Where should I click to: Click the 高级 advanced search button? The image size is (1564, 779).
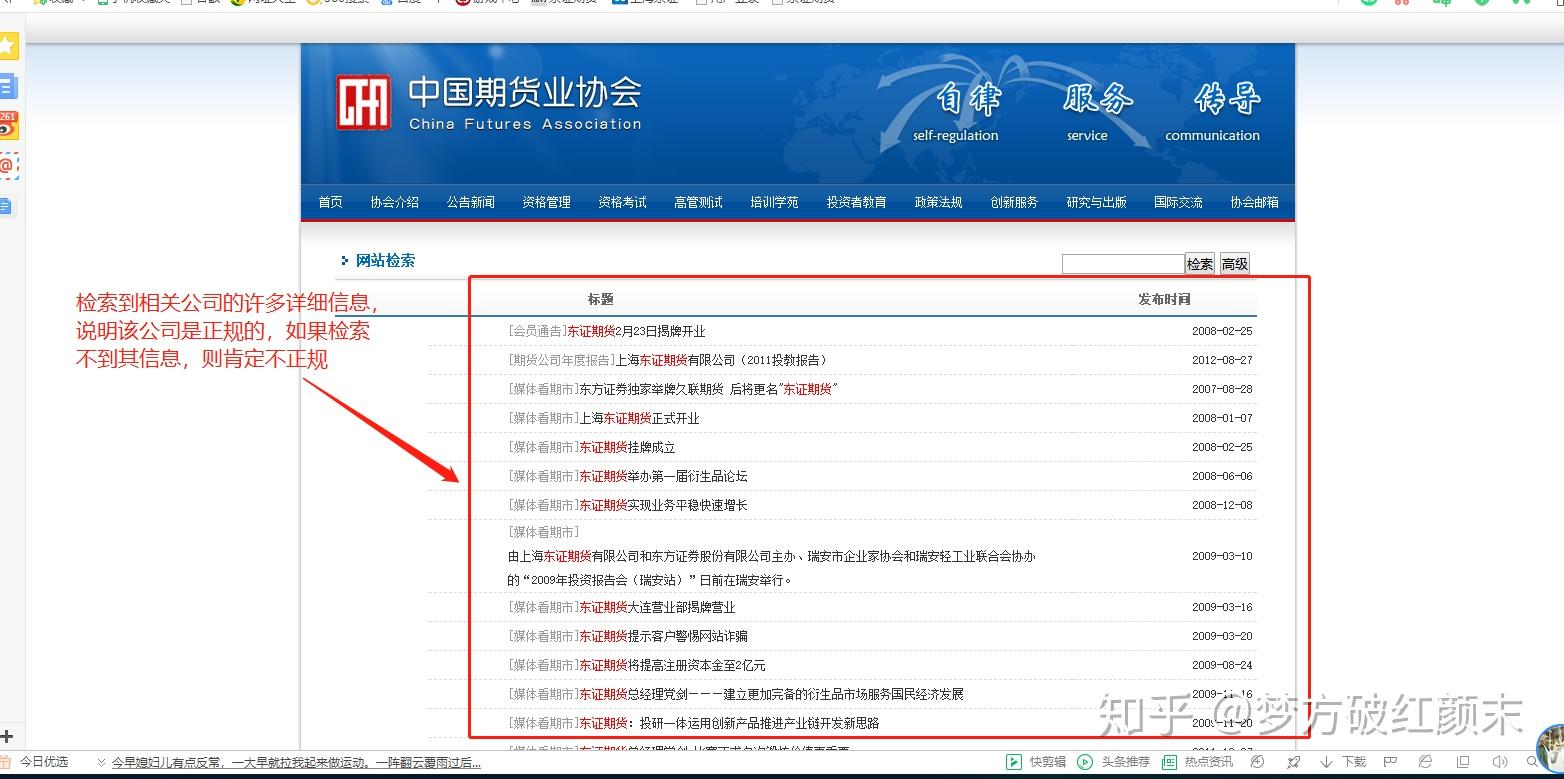pos(1235,264)
